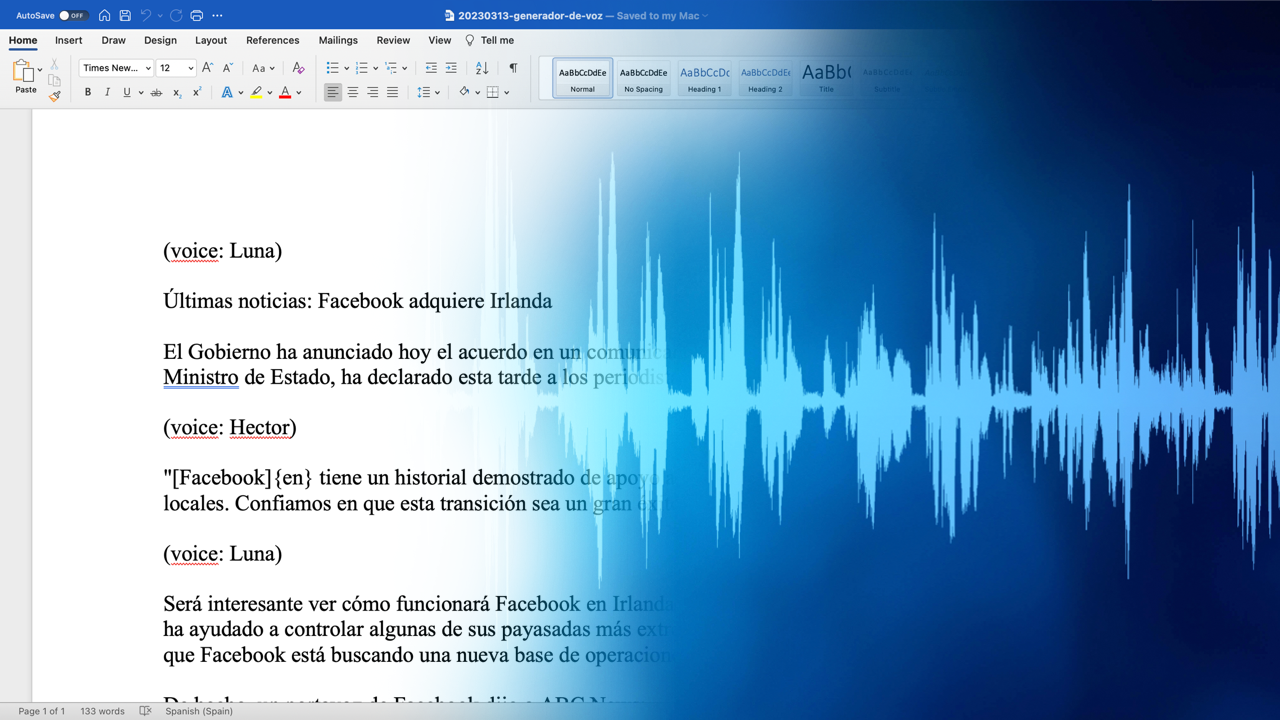This screenshot has height=720, width=1280.
Task: Align text left
Action: pyautogui.click(x=333, y=92)
